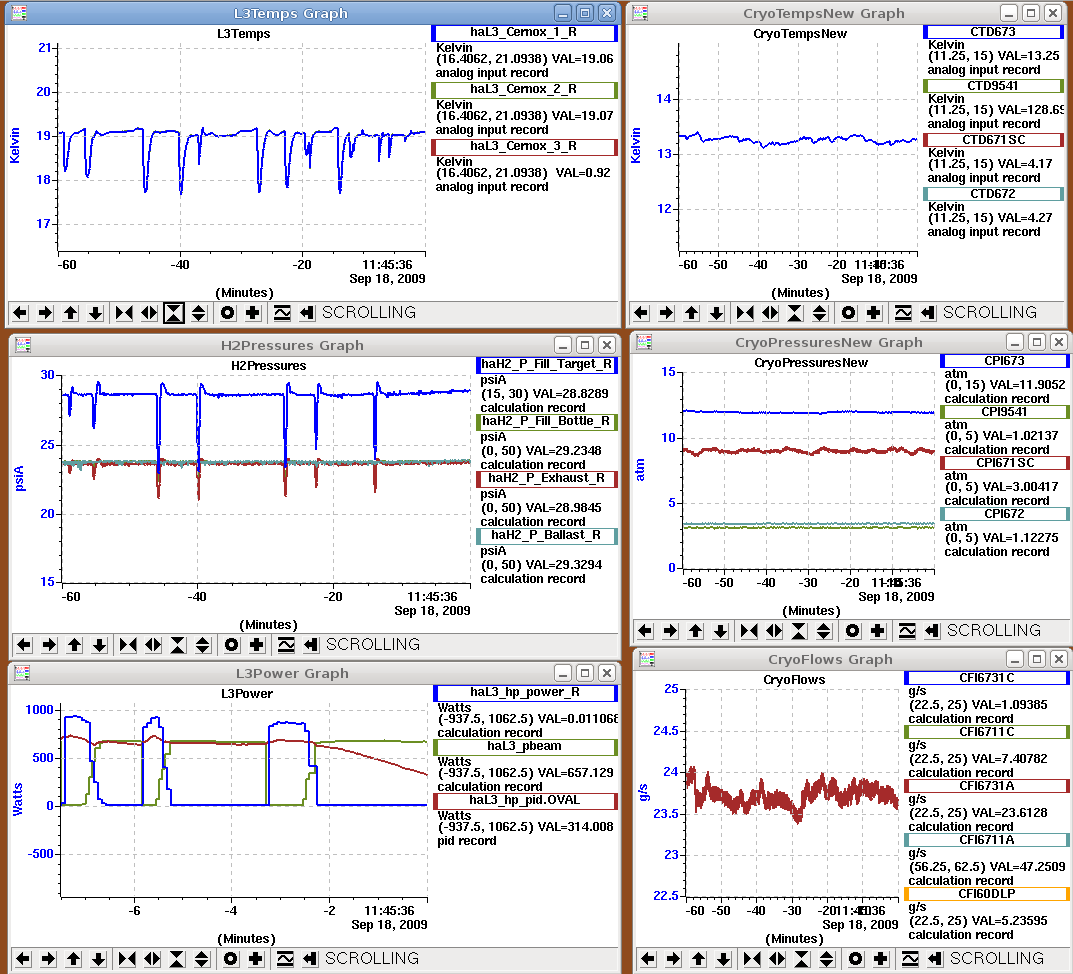Click the wave graph icon in CryoFlows Graph toolbar
The image size is (1073, 974).
[x=910, y=959]
